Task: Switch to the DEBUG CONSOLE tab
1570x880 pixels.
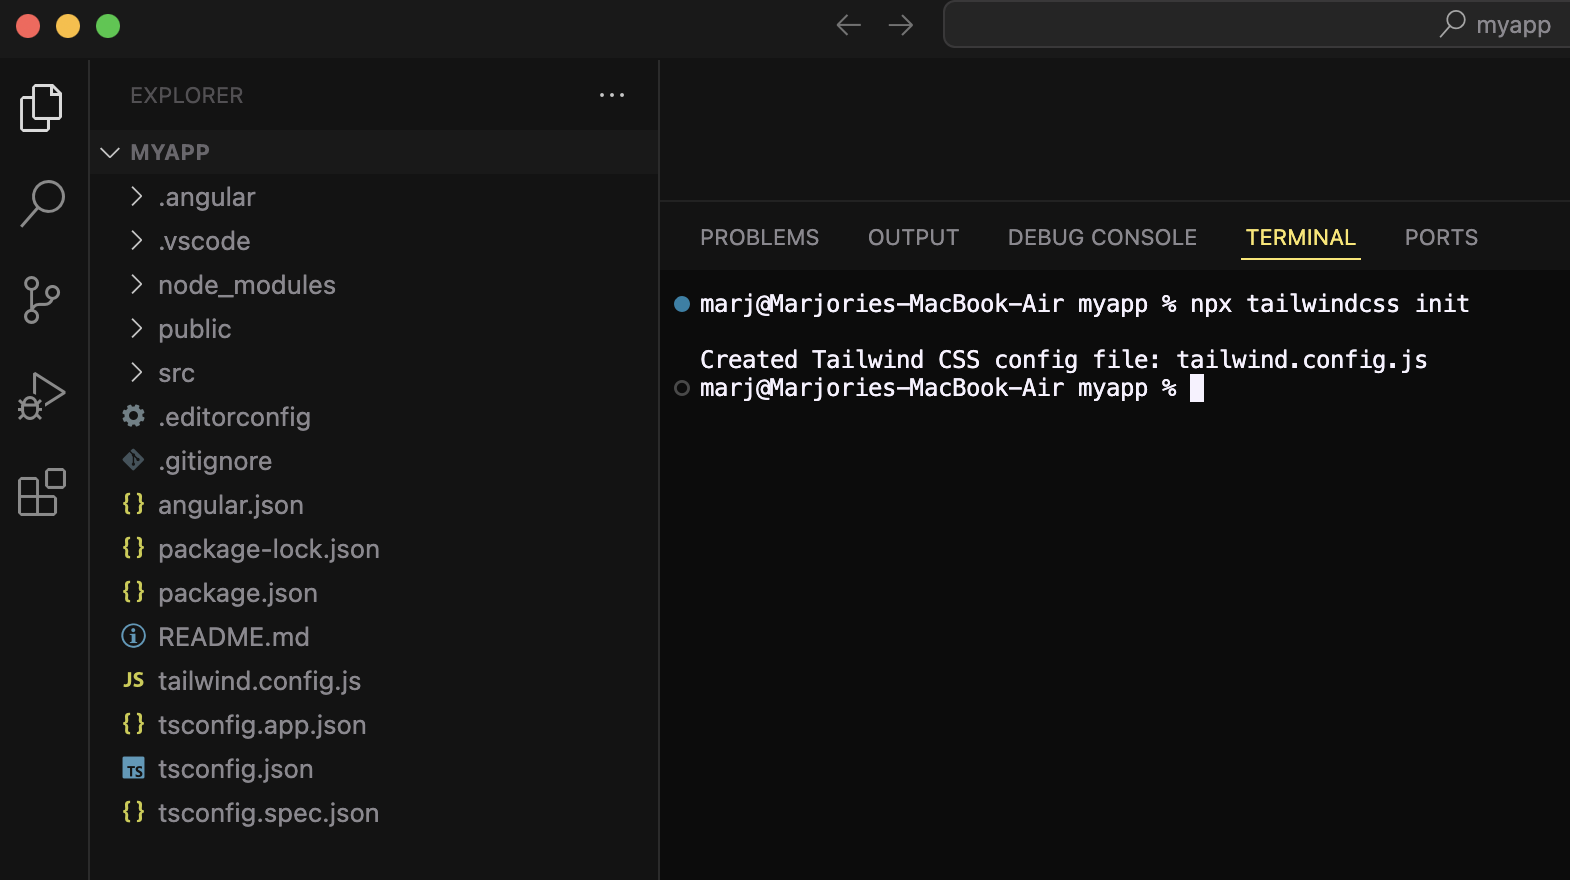Action: (1102, 237)
